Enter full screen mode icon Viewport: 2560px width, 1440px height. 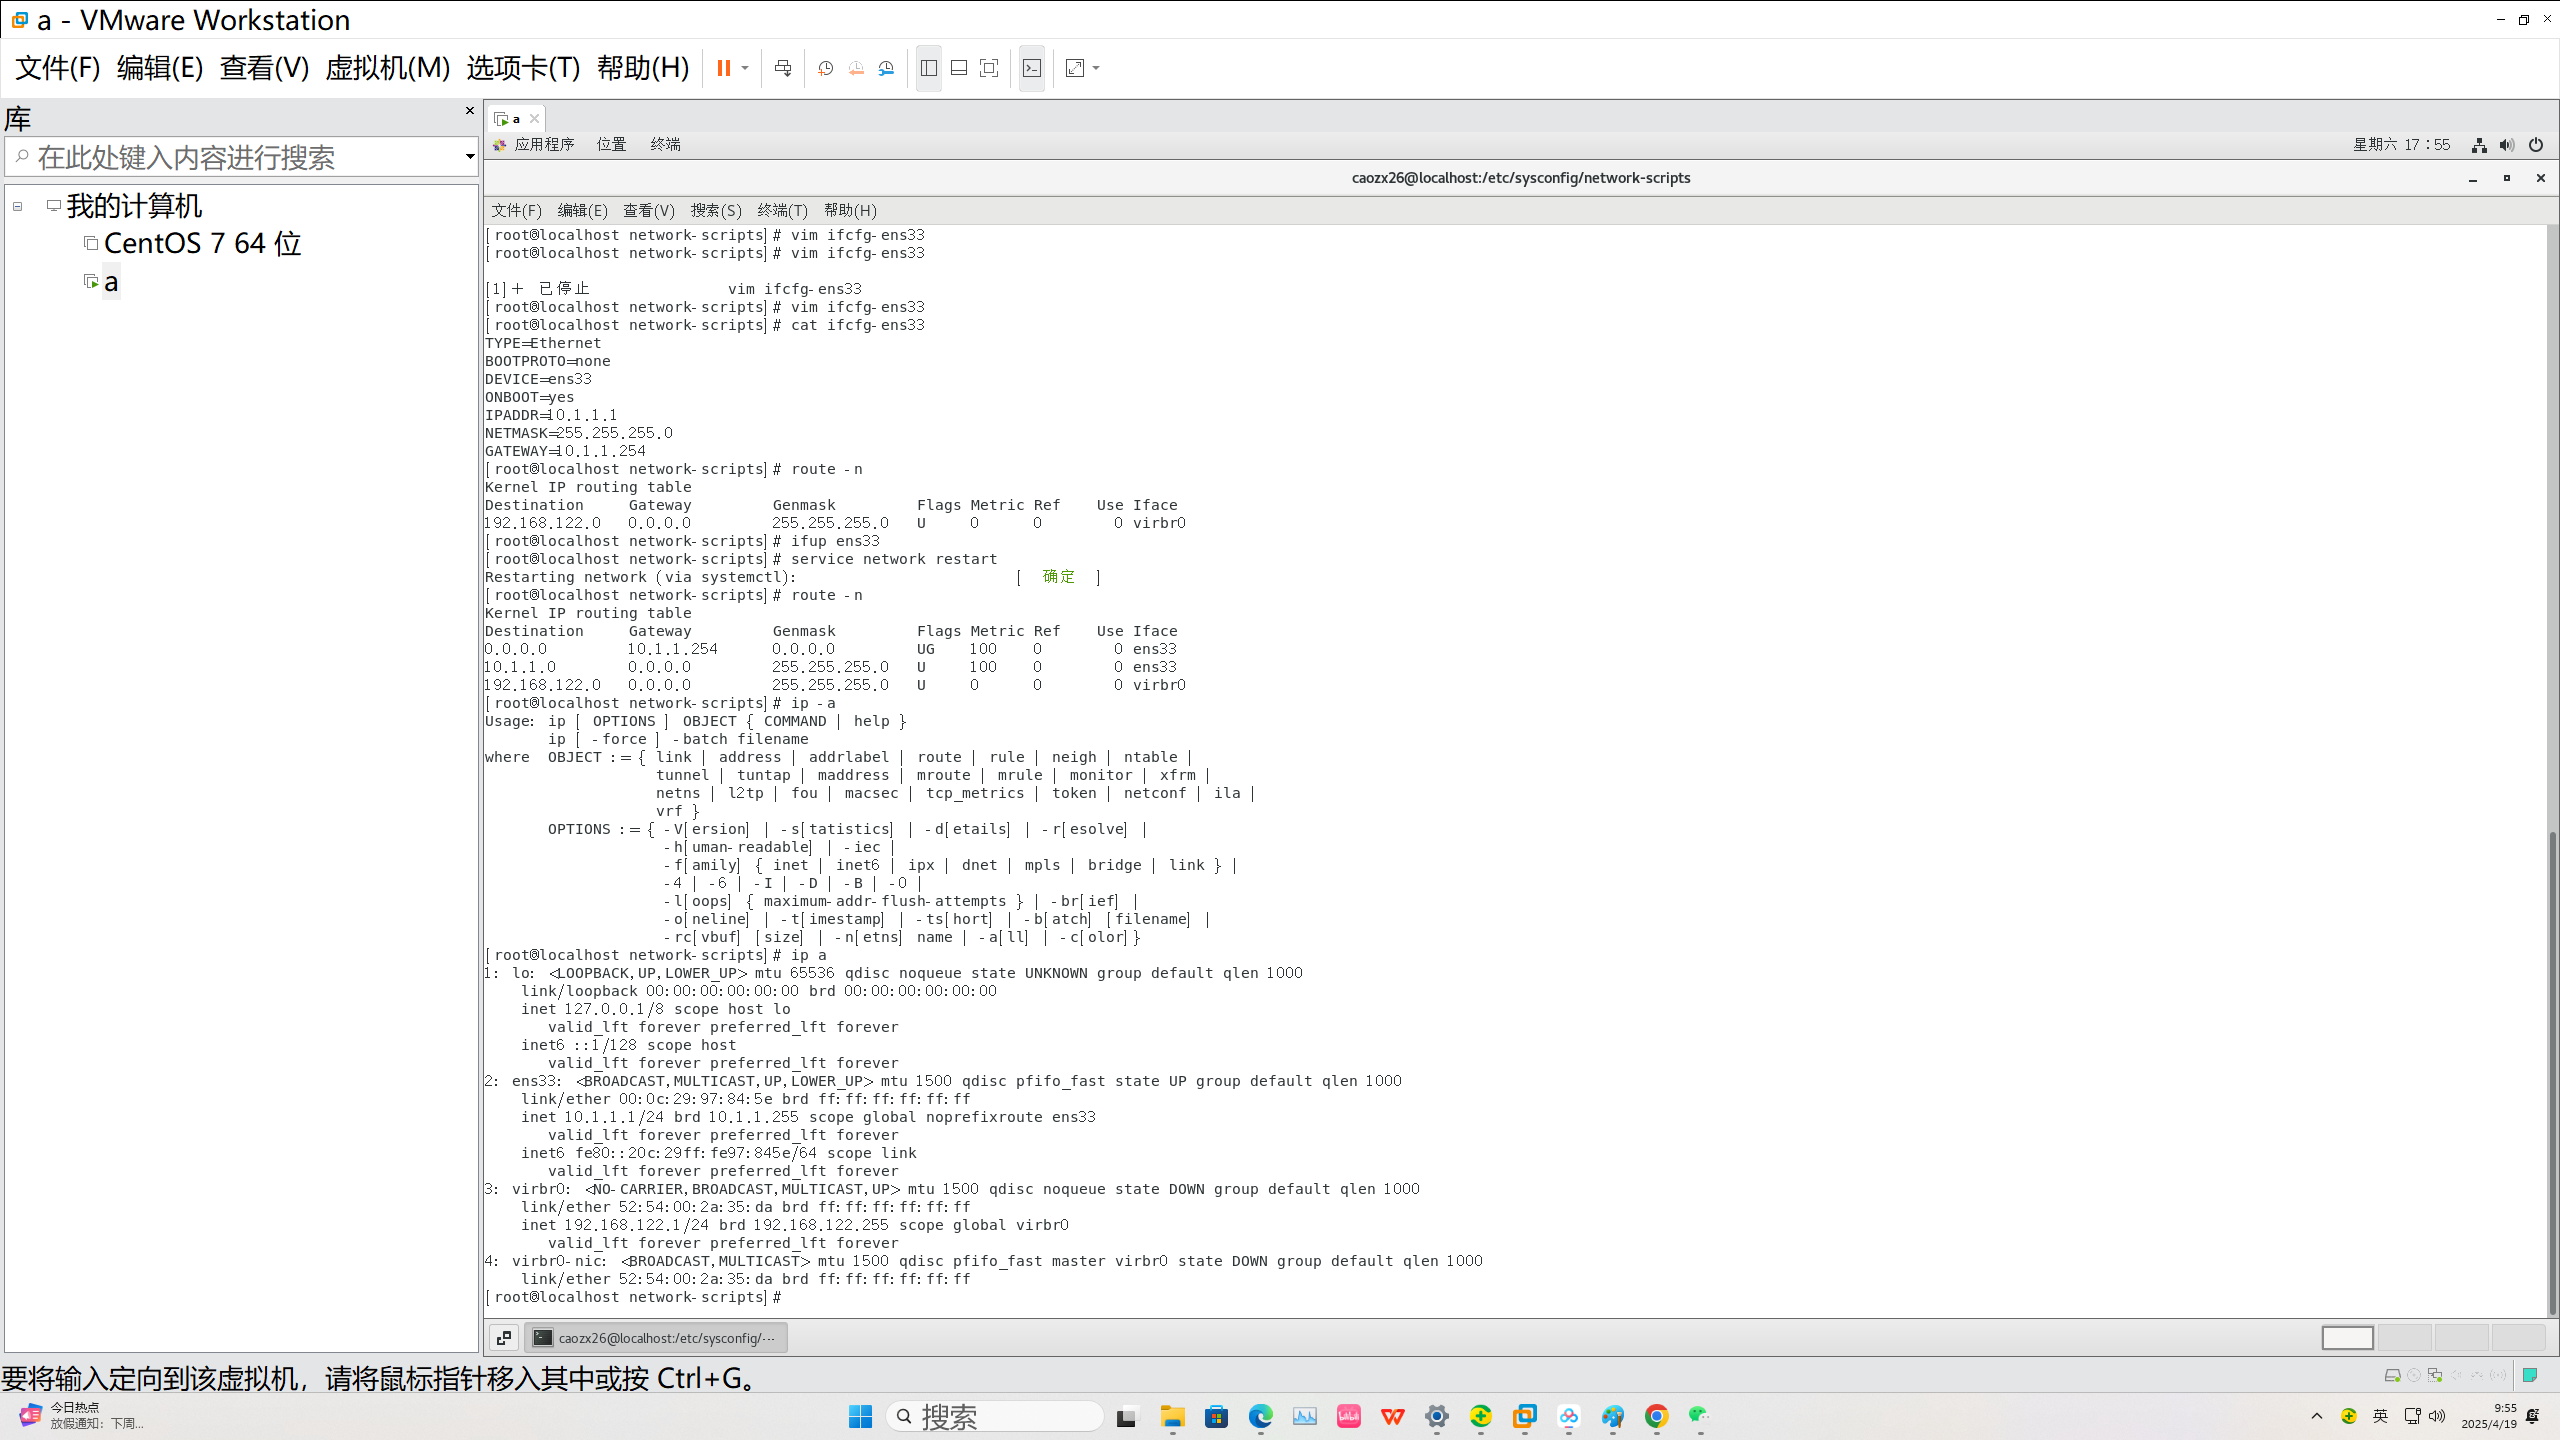tap(989, 68)
